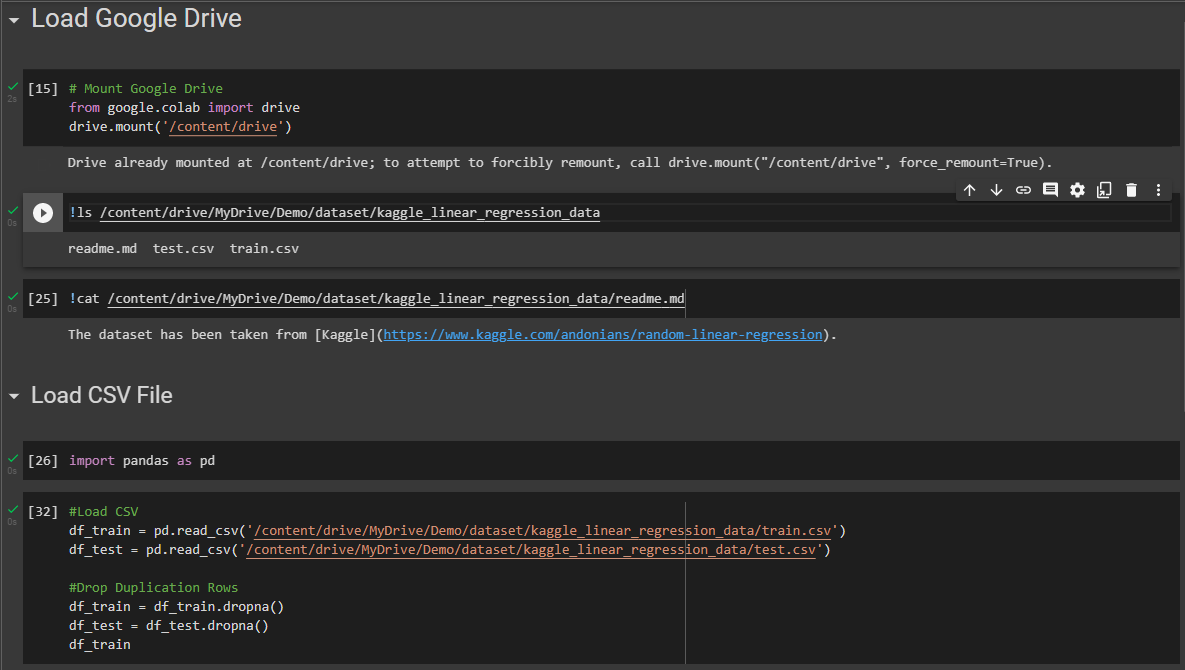Move the selected cell up

click(x=969, y=189)
